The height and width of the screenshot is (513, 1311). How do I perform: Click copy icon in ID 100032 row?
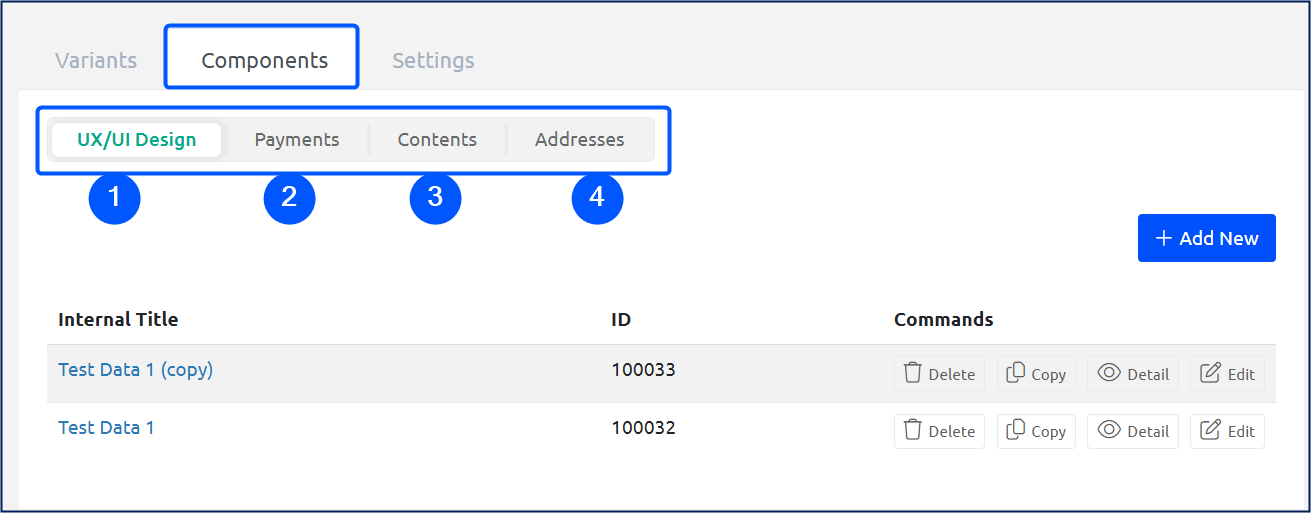(1015, 430)
